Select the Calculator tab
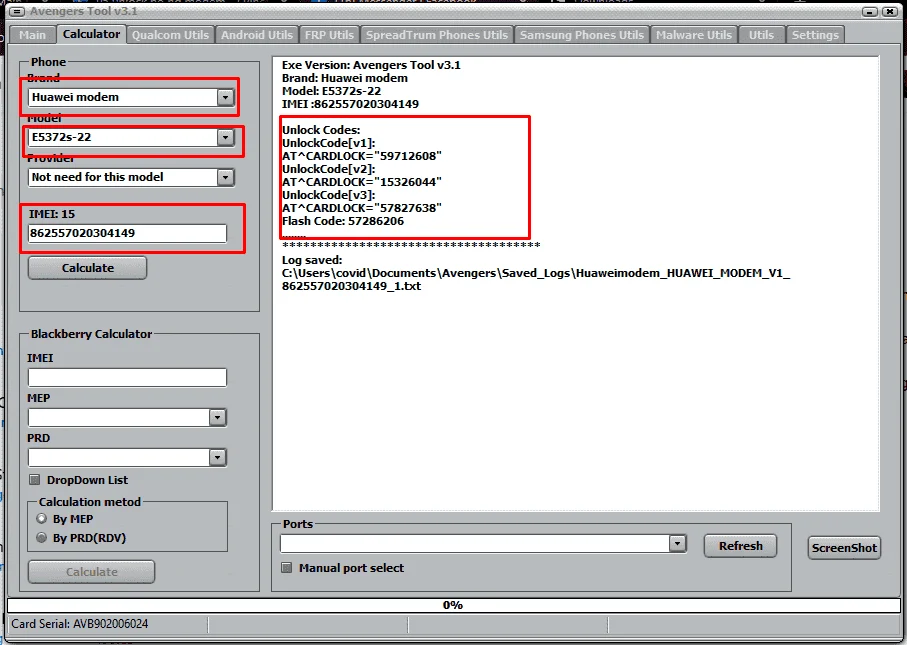 coord(91,34)
